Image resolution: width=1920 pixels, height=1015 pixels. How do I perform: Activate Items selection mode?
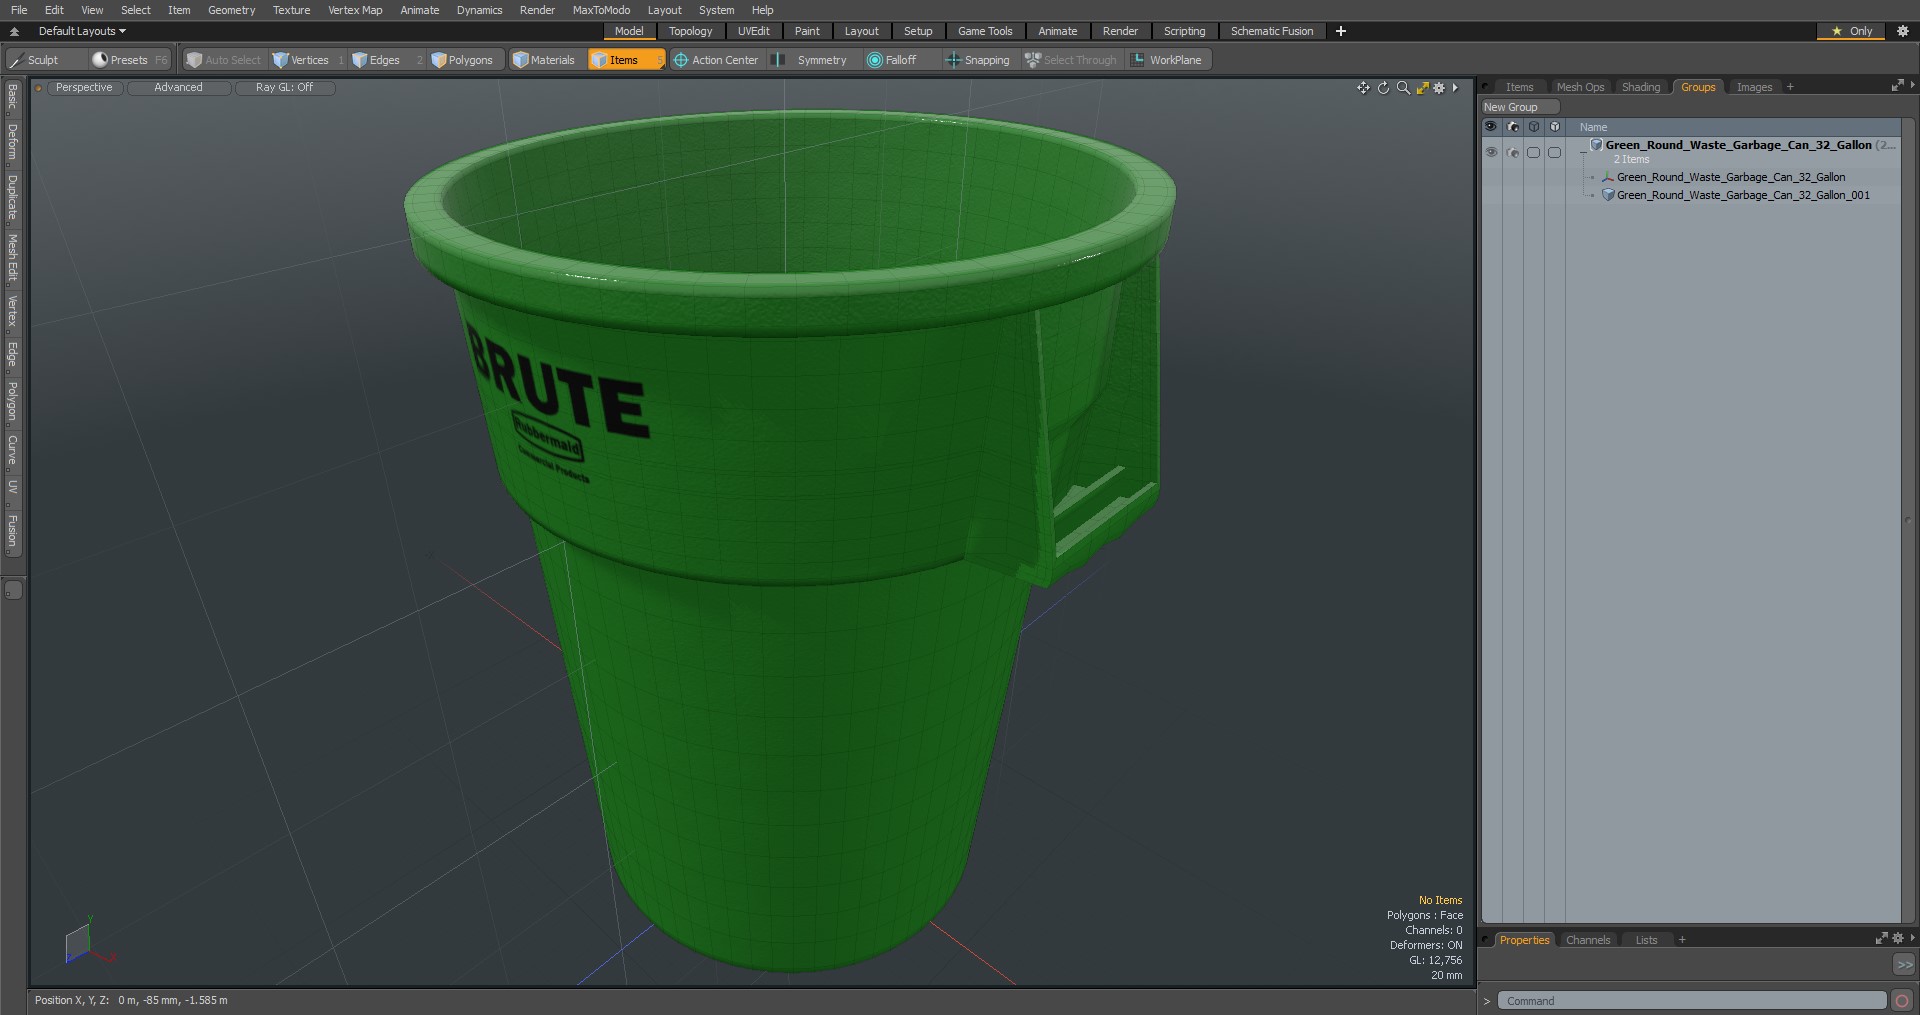click(624, 60)
